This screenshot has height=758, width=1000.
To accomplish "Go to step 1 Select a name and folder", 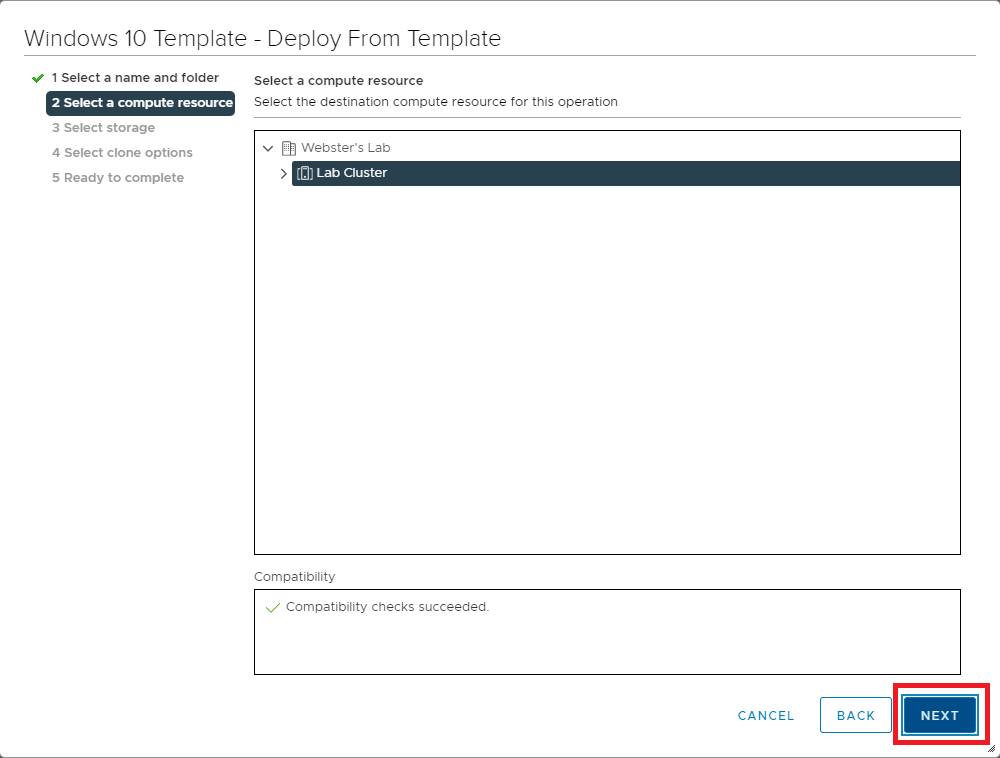I will pyautogui.click(x=135, y=78).
